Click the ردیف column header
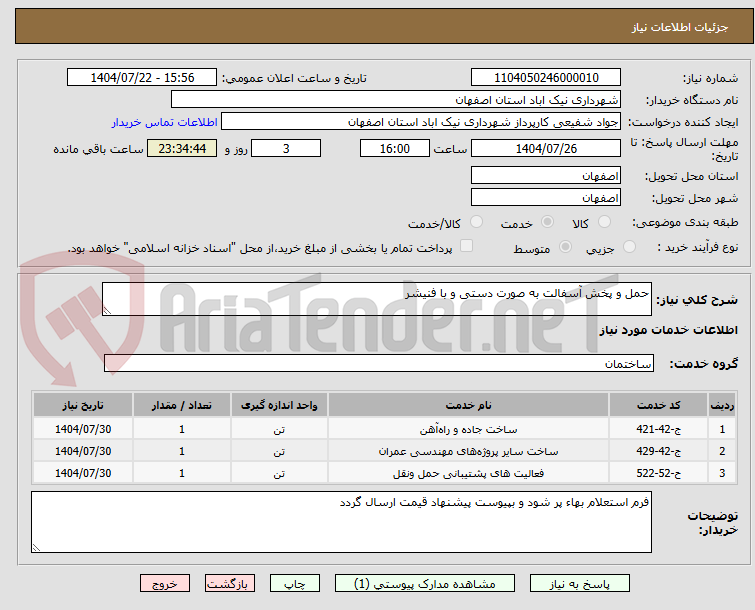Image resolution: width=755 pixels, height=610 pixels. [x=722, y=405]
